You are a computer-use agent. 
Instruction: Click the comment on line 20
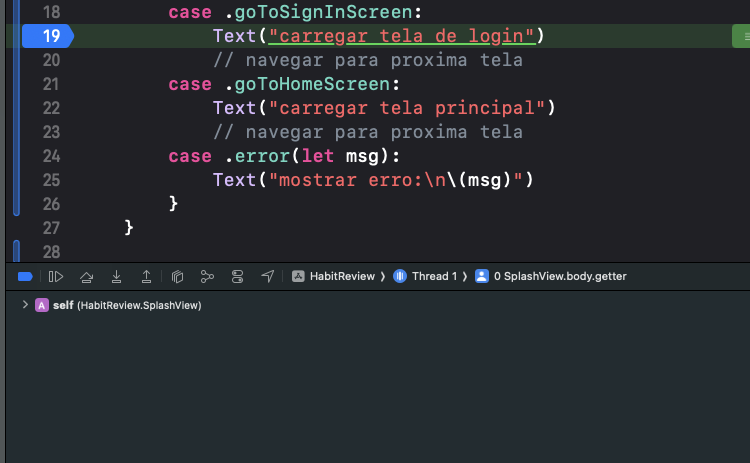click(x=368, y=60)
